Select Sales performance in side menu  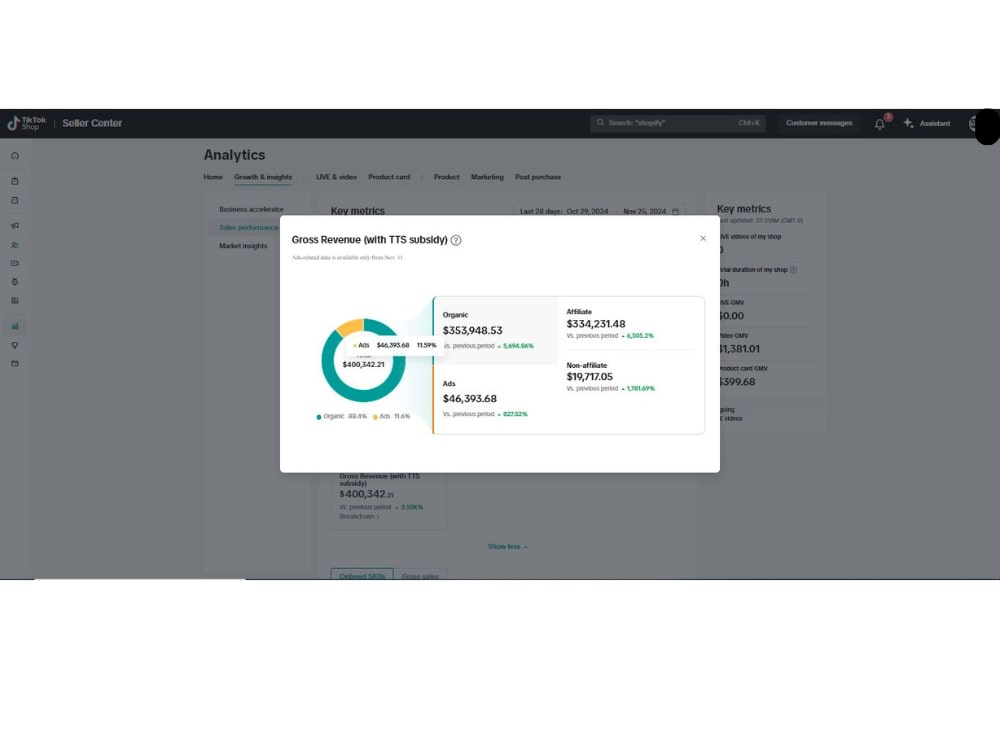coord(248,228)
